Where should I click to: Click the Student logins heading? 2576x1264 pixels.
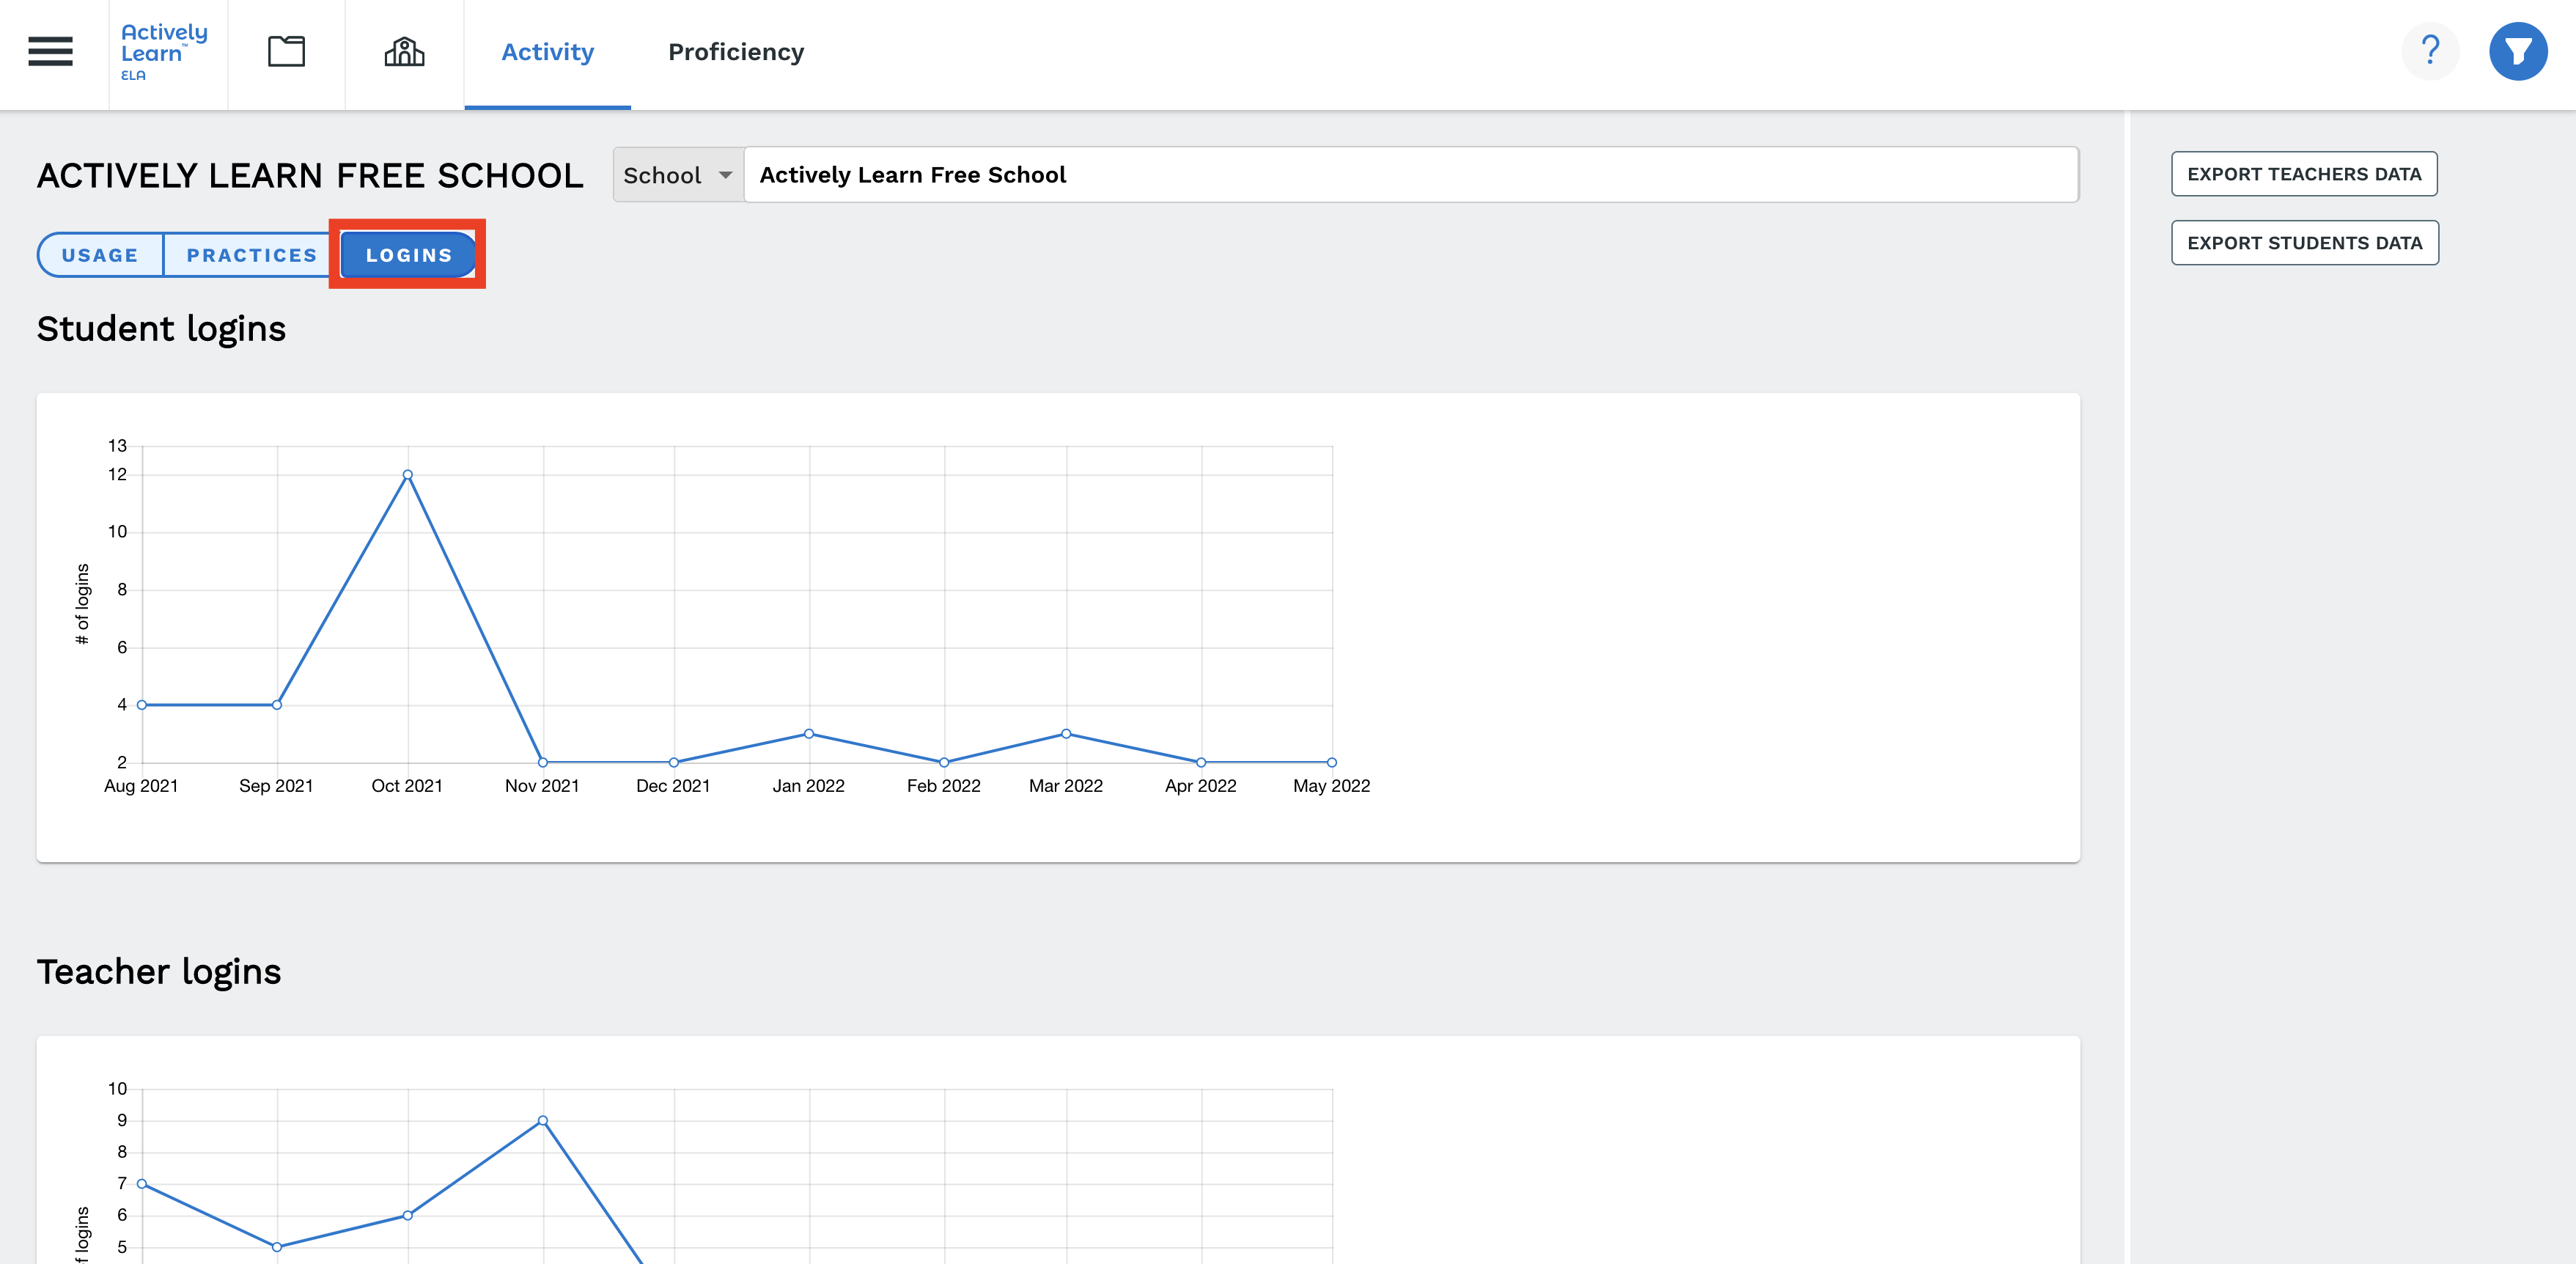[161, 329]
